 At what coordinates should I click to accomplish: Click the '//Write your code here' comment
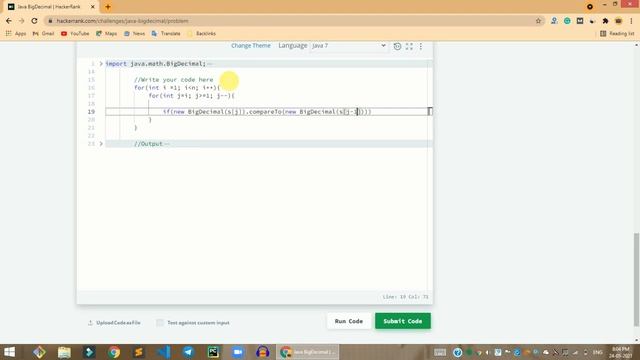(173, 80)
